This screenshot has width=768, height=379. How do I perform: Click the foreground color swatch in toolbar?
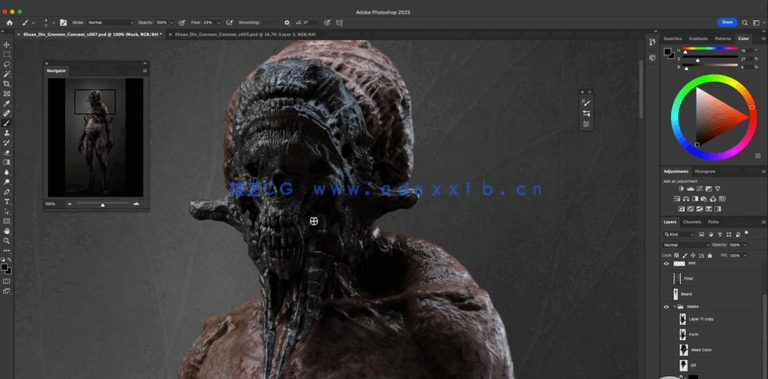tap(4, 267)
